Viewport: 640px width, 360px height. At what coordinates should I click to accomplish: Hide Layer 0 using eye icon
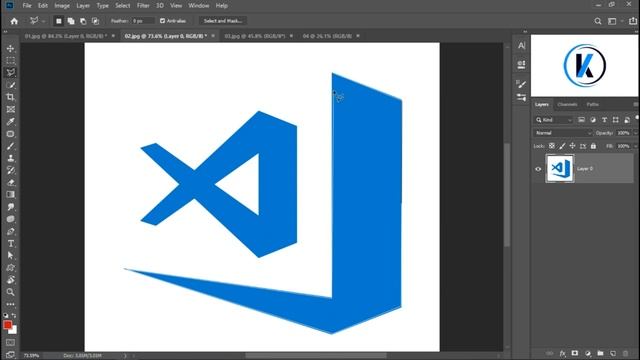538,169
